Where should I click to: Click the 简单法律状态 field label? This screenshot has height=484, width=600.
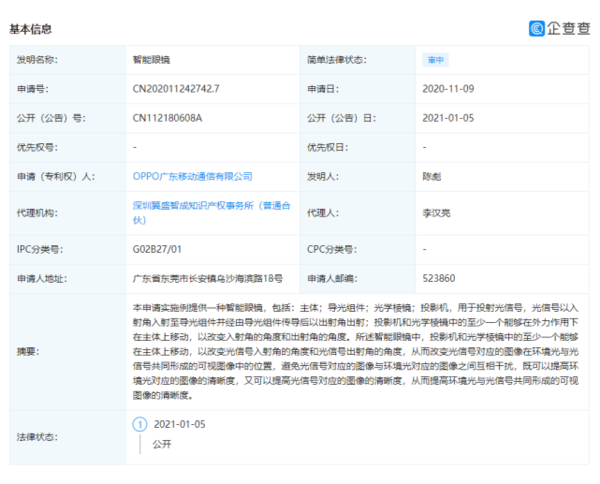pos(337,60)
